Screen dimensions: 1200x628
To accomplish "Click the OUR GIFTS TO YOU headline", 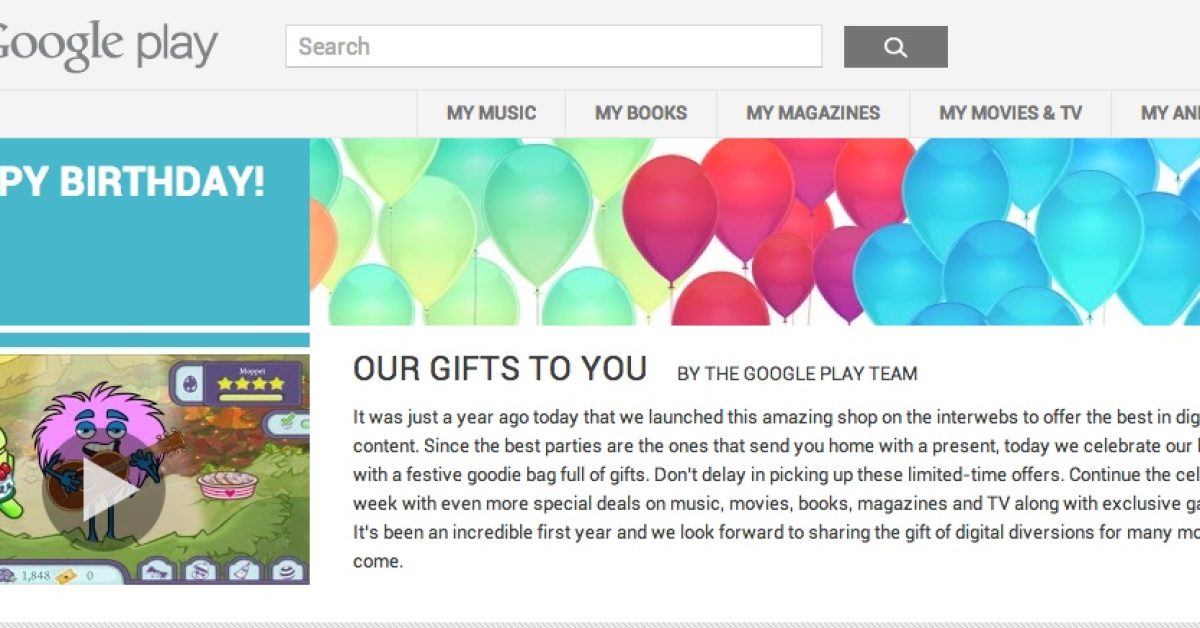I will 500,369.
